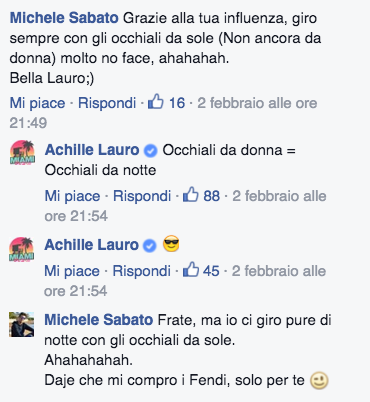Click the sunglasses emoji in Achille Lauro's reply
This screenshot has width=370, height=402.
(x=171, y=244)
